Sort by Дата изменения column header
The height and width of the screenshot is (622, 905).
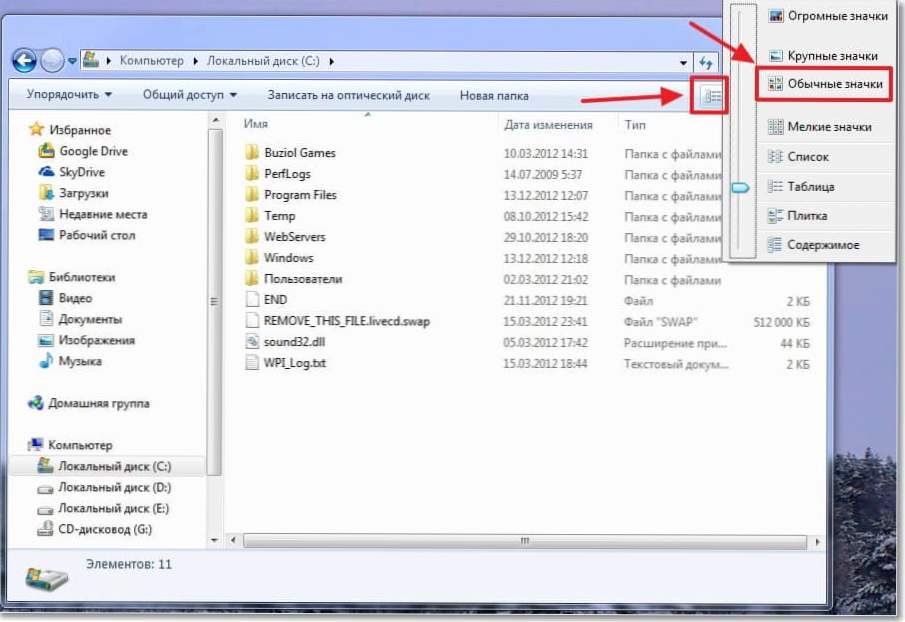(x=548, y=125)
